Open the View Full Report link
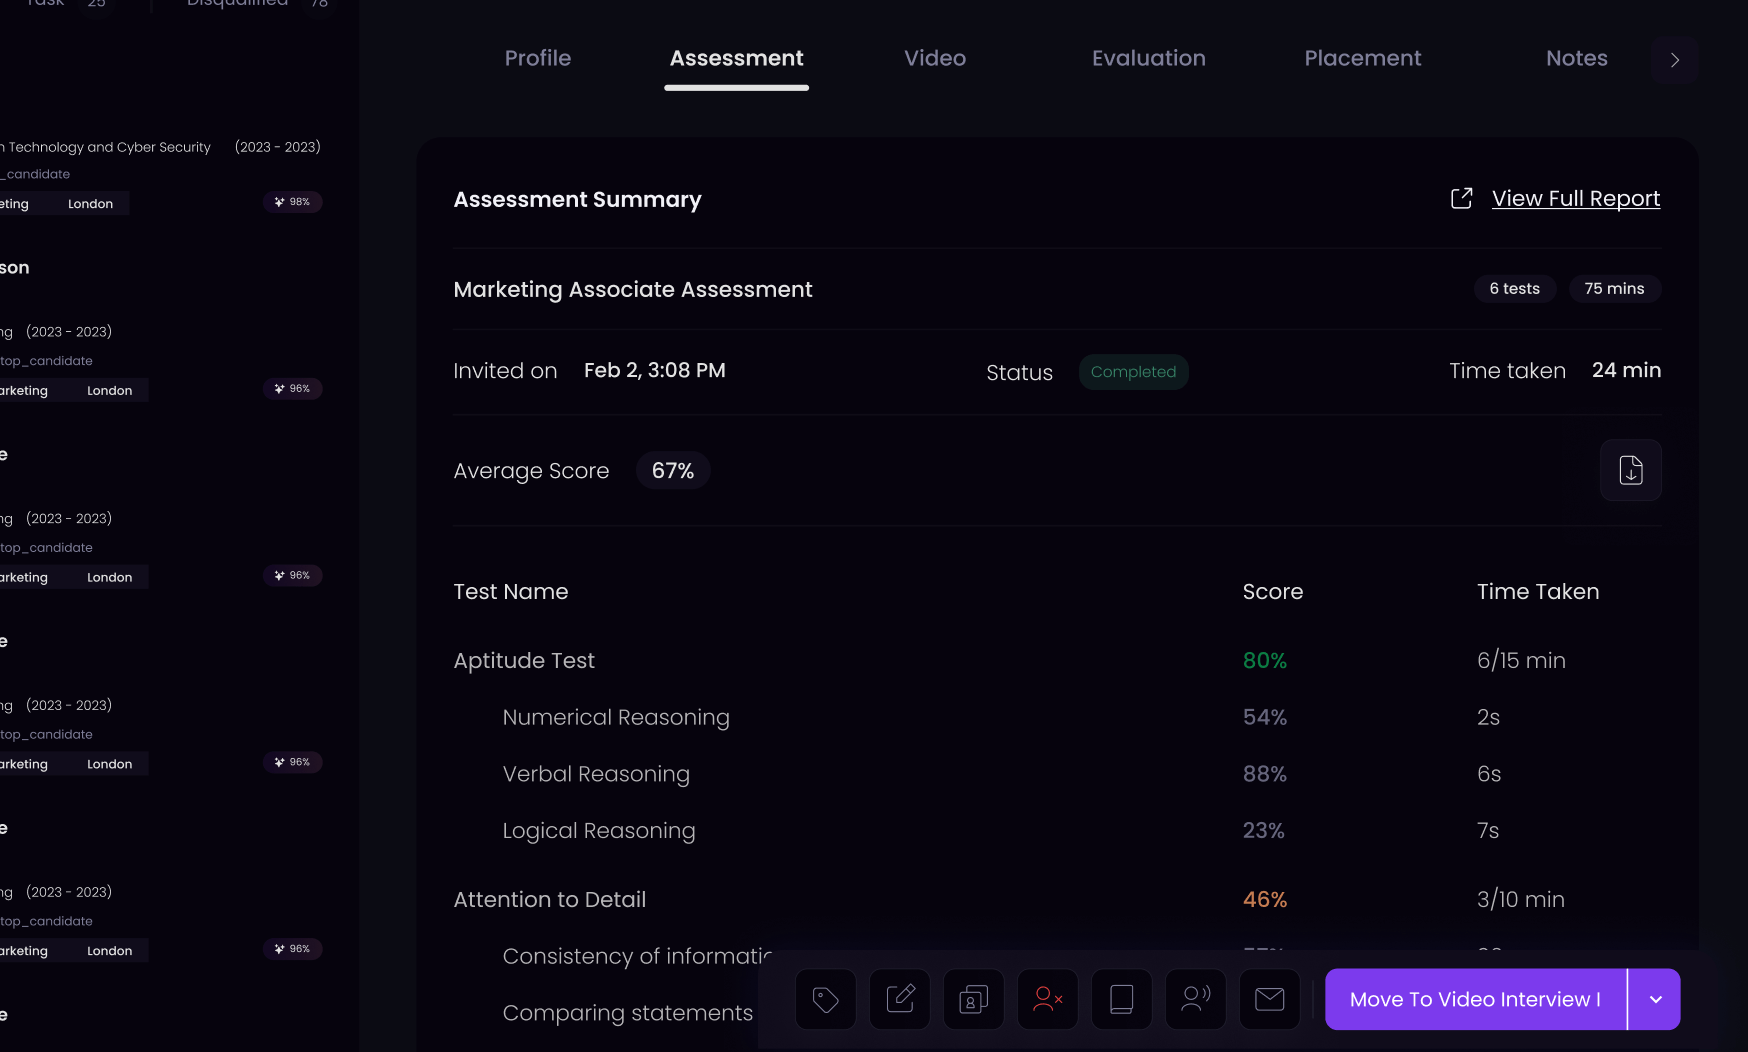The width and height of the screenshot is (1748, 1052). [1576, 198]
